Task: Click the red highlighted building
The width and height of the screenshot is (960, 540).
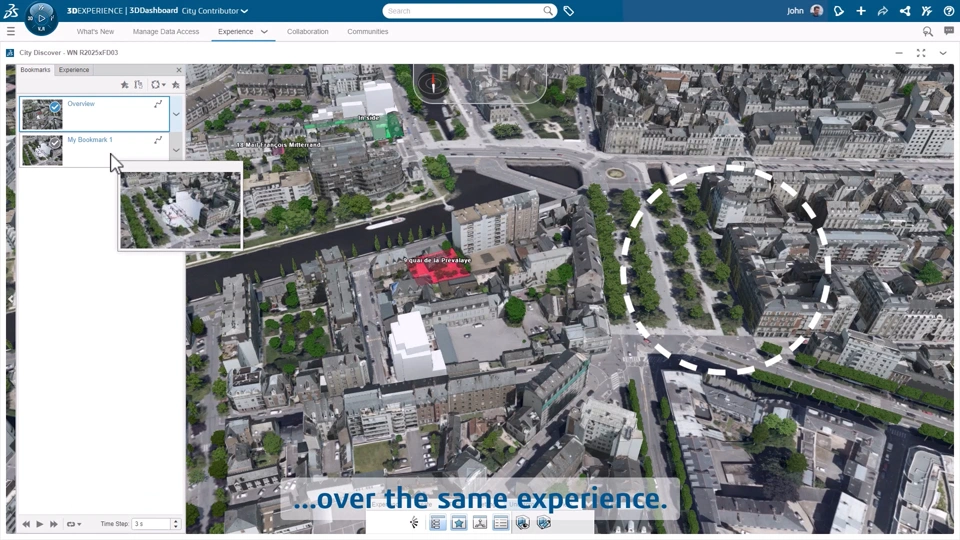Action: tap(437, 269)
